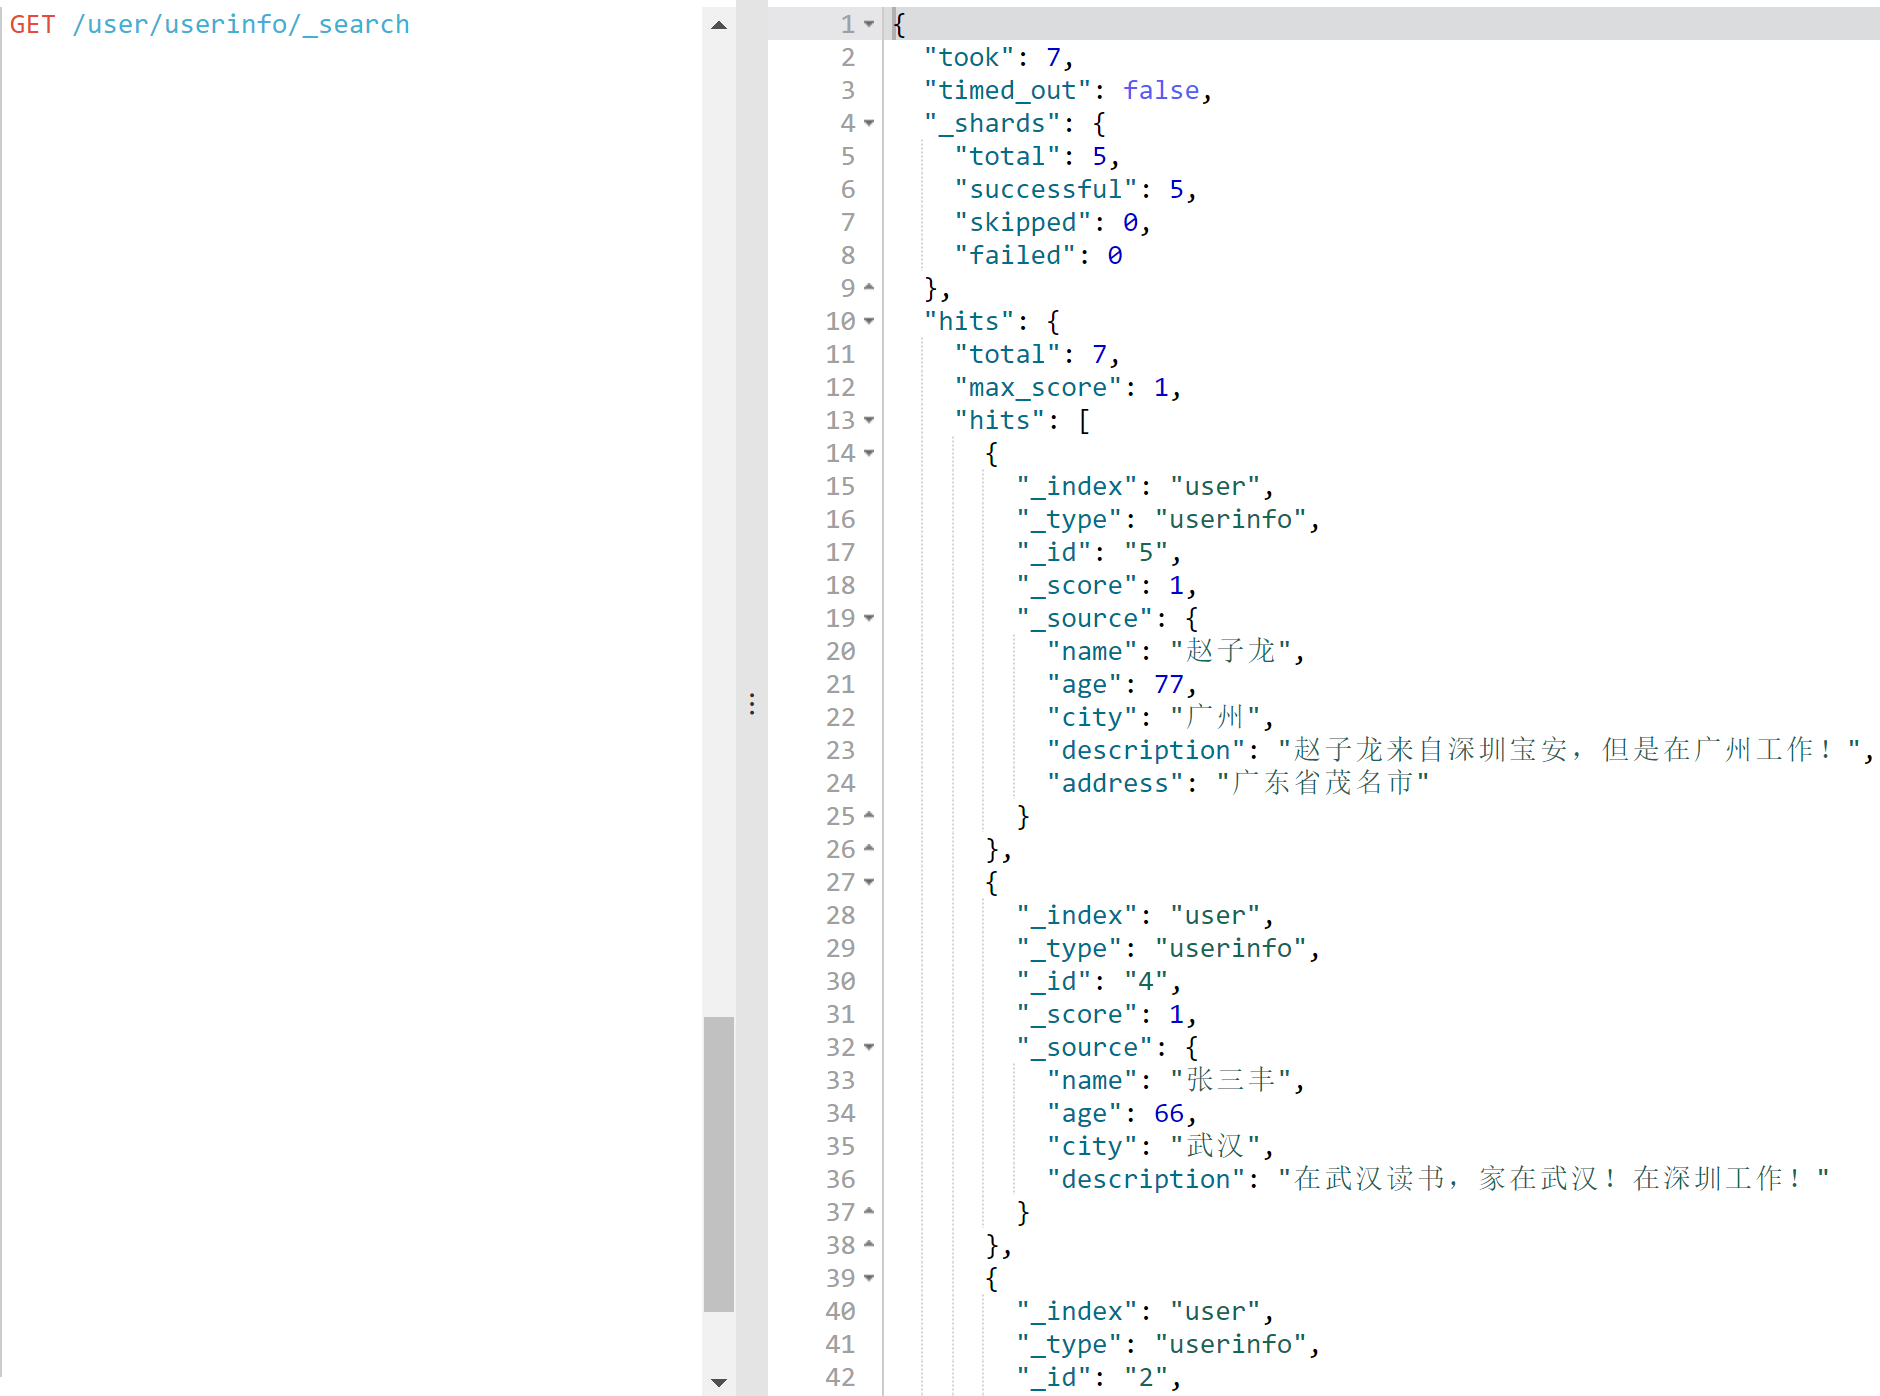Click "userinfo" value on line 16
Image resolution: width=1880 pixels, height=1396 pixels.
[x=1231, y=520]
